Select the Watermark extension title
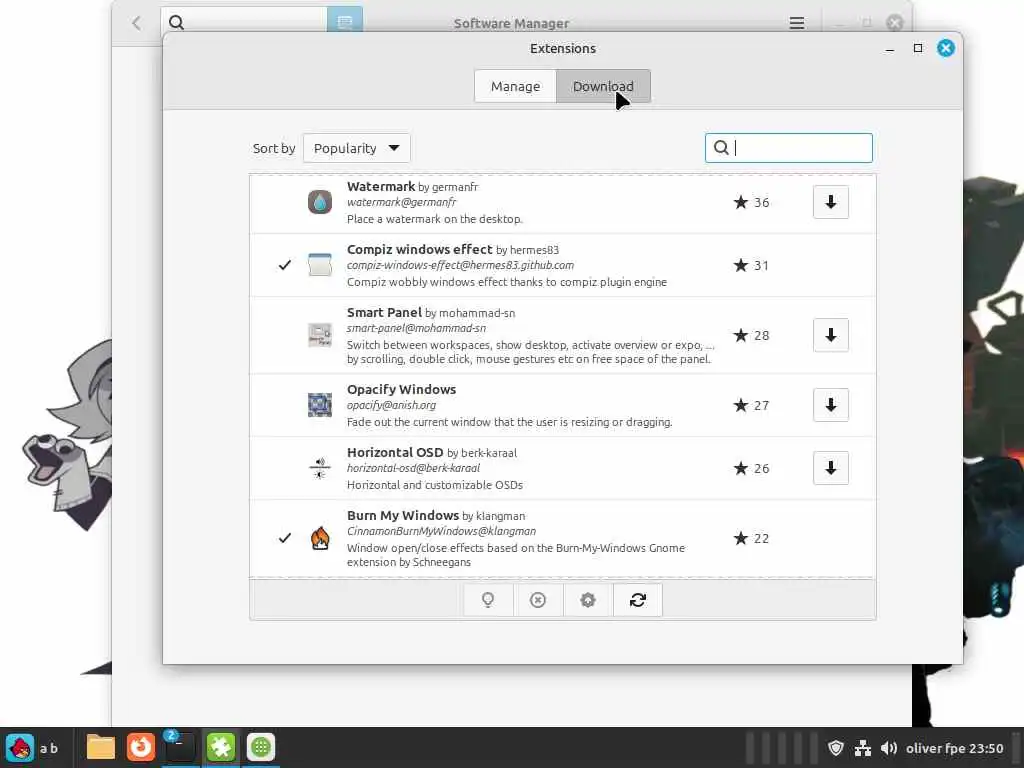 381,186
